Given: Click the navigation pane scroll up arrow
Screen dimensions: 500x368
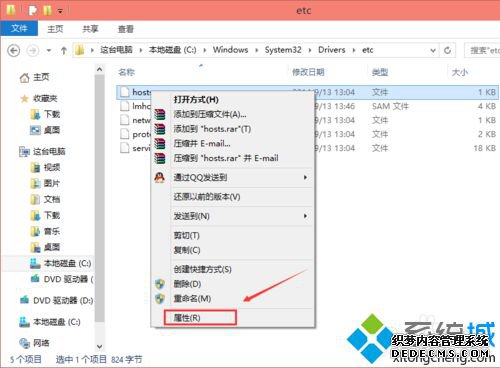Looking at the screenshot, I should [99, 70].
